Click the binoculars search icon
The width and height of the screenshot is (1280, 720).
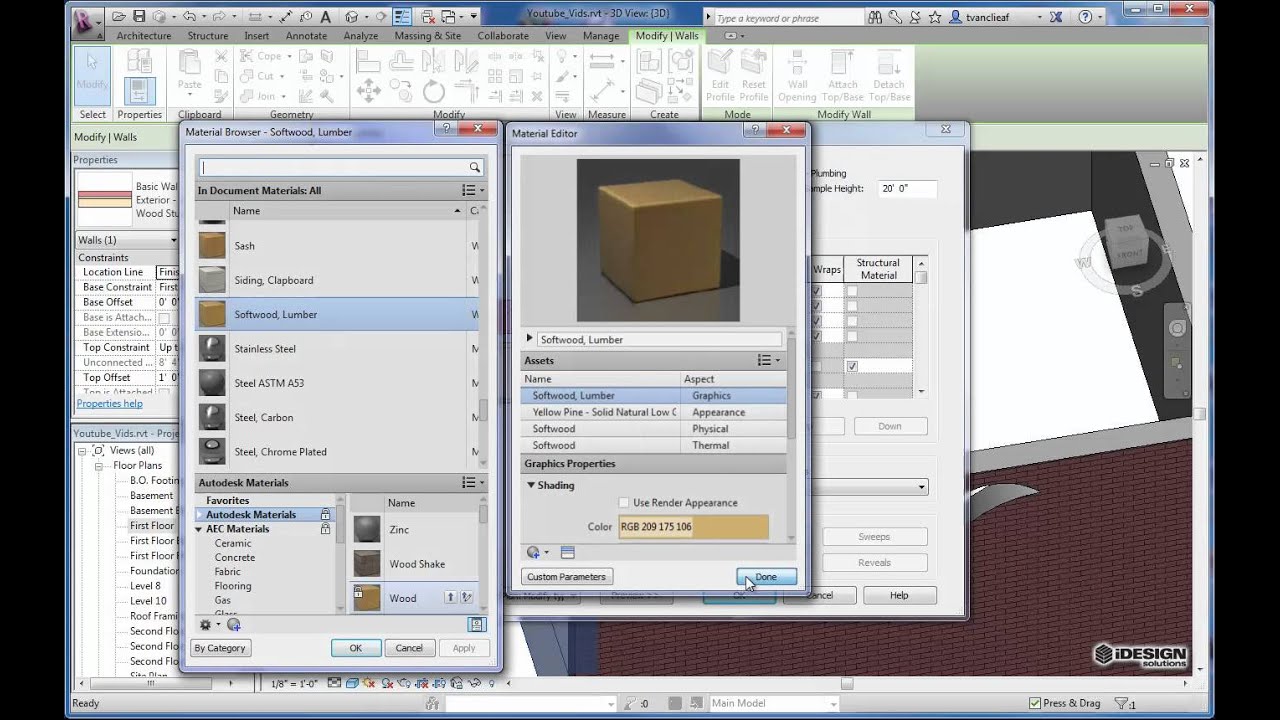coord(875,17)
